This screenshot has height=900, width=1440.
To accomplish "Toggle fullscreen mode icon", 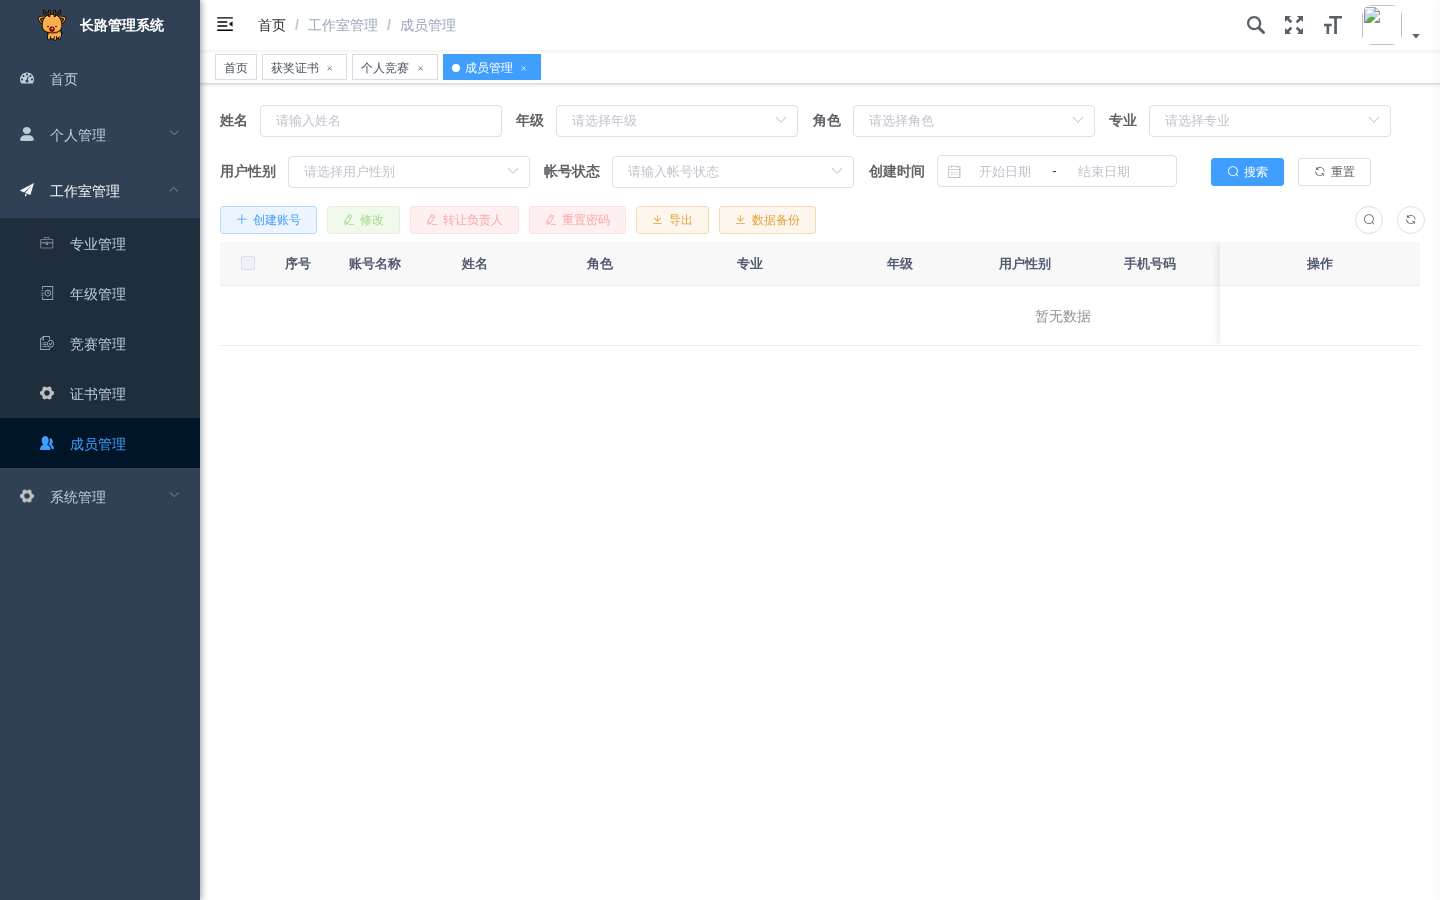I will coord(1294,25).
